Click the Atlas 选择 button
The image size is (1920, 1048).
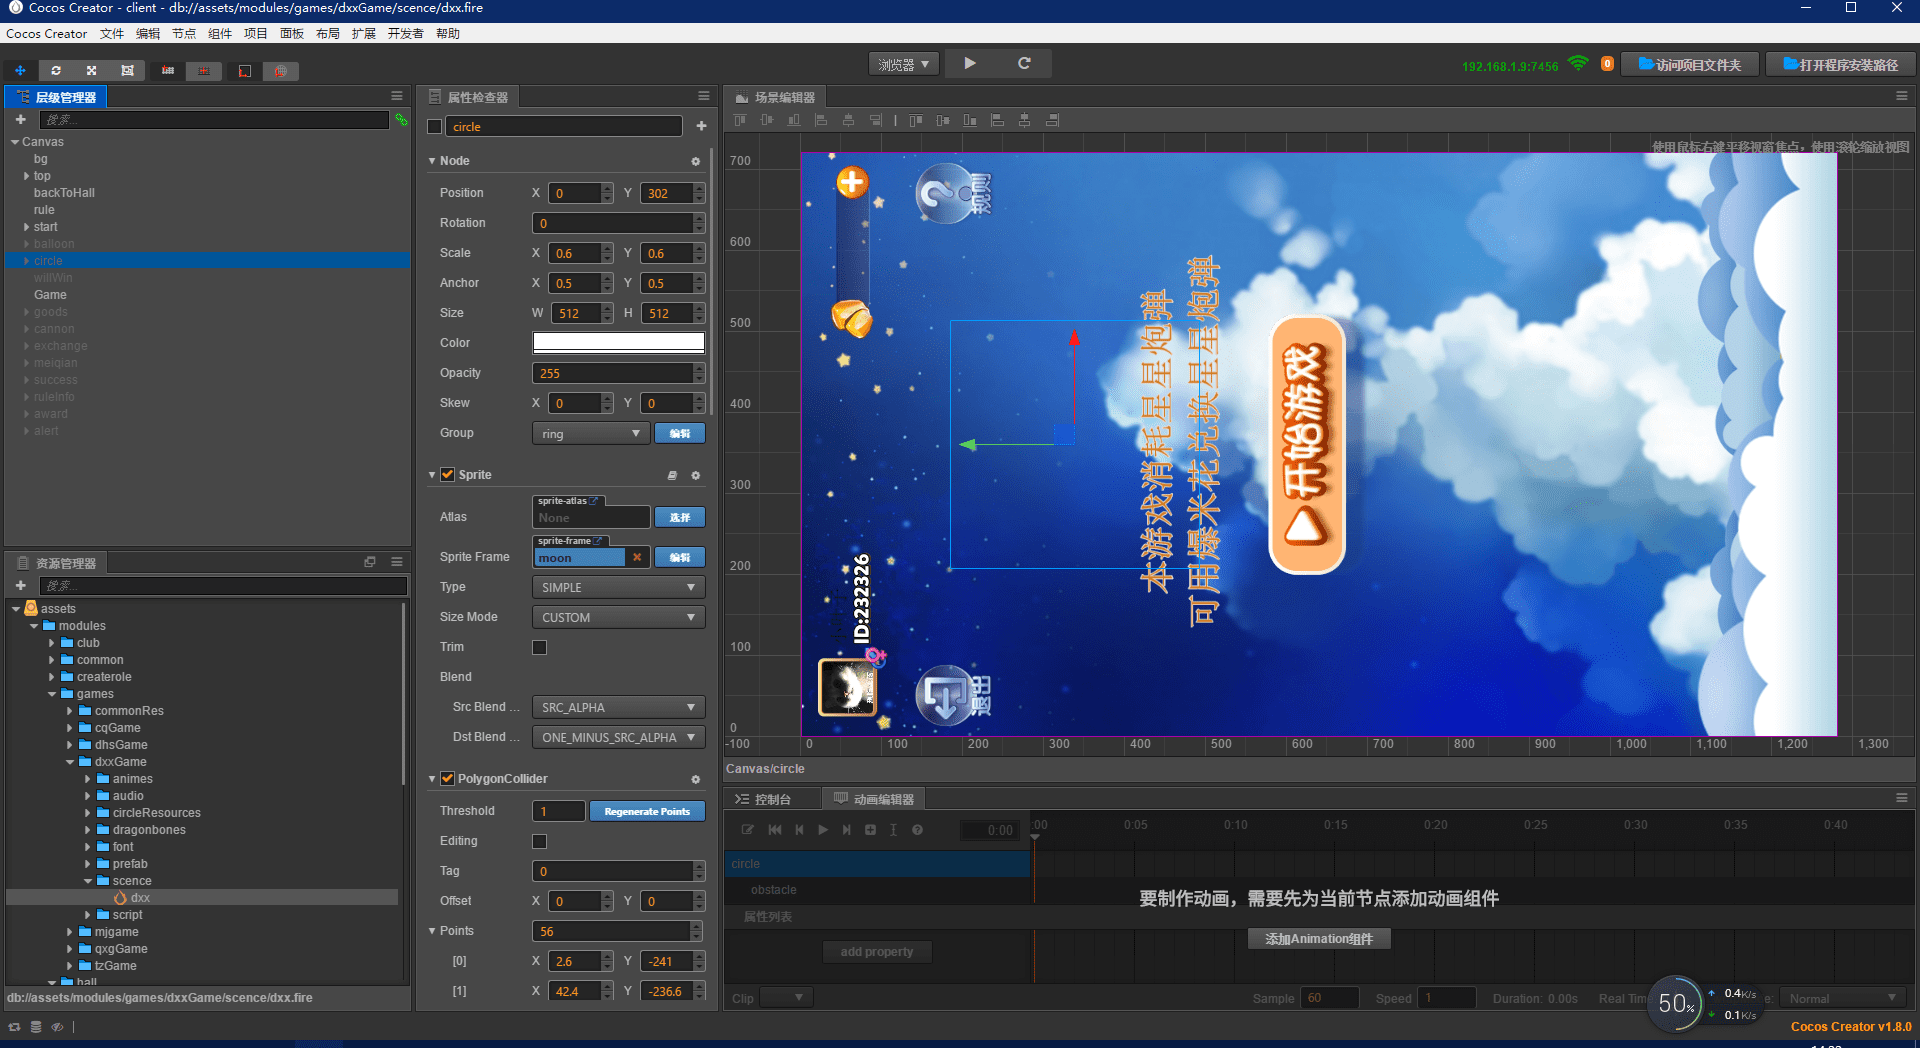pyautogui.click(x=680, y=517)
